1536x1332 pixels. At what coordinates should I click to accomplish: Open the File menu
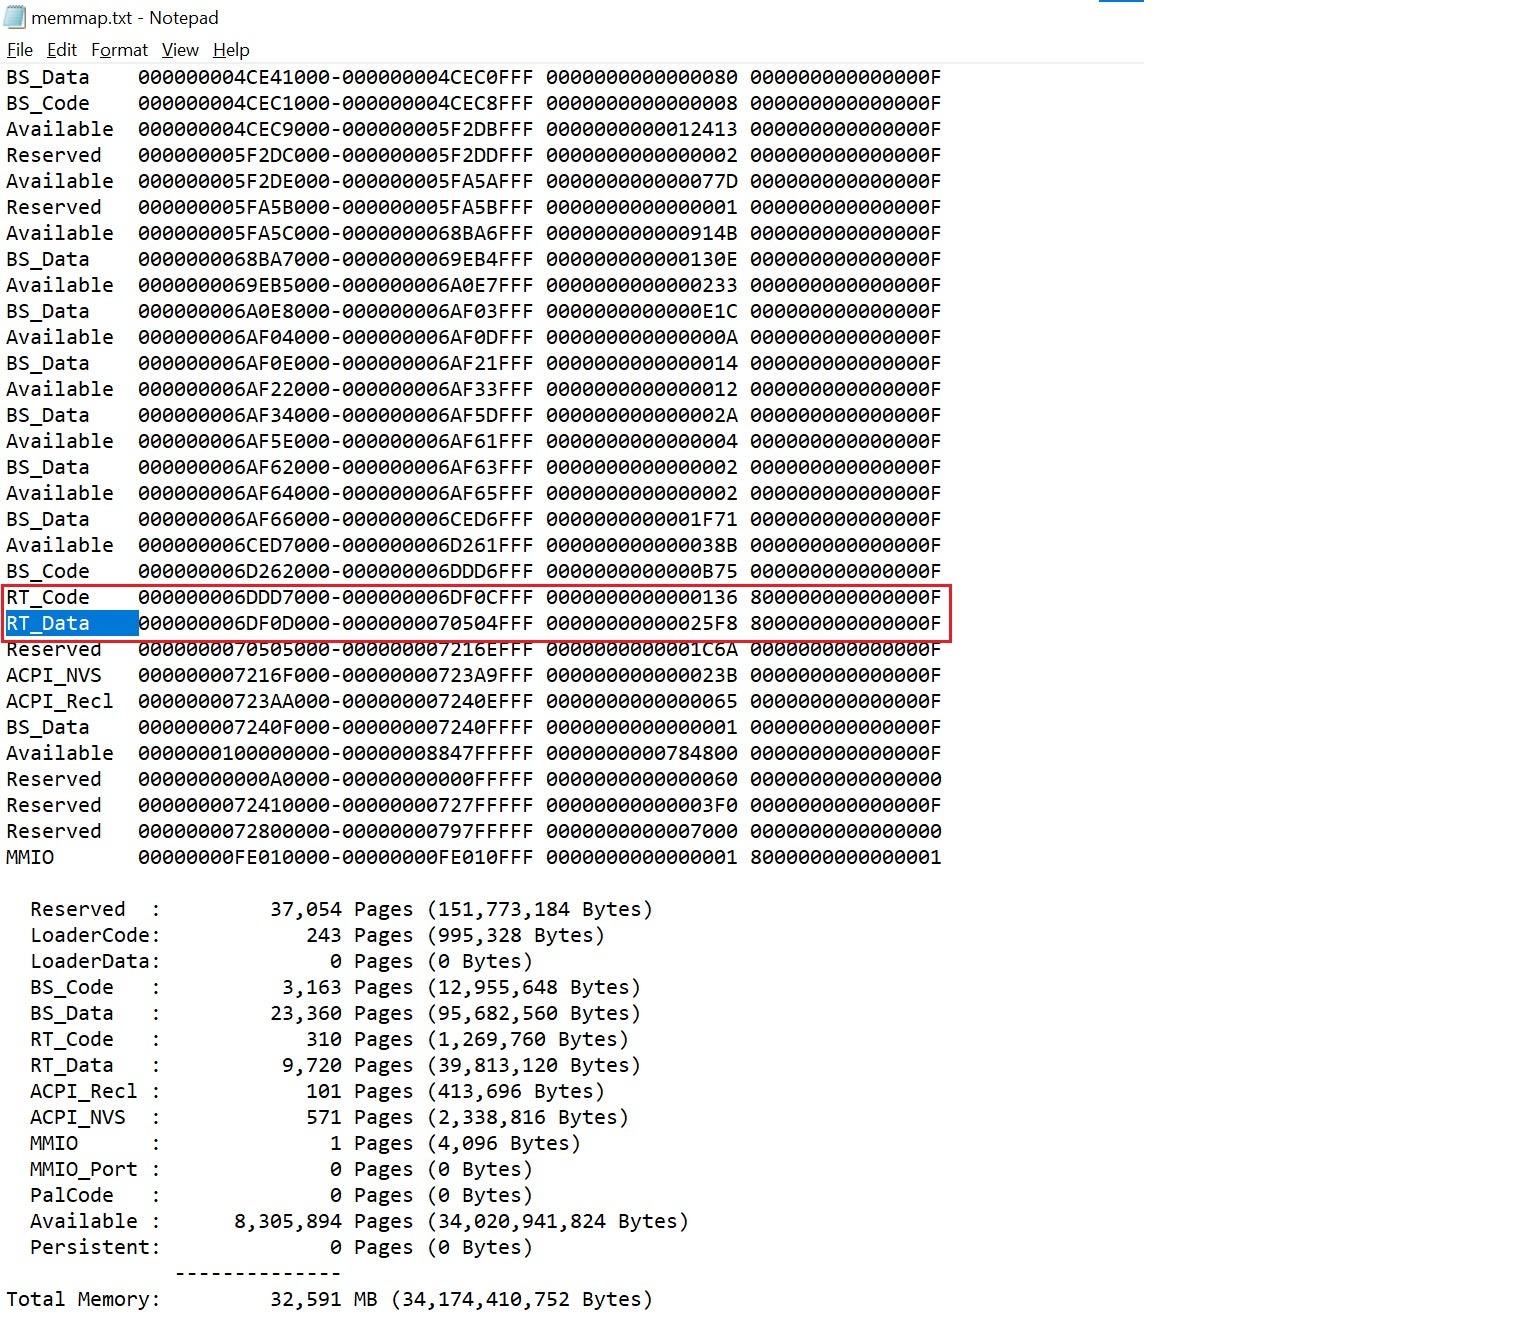19,50
